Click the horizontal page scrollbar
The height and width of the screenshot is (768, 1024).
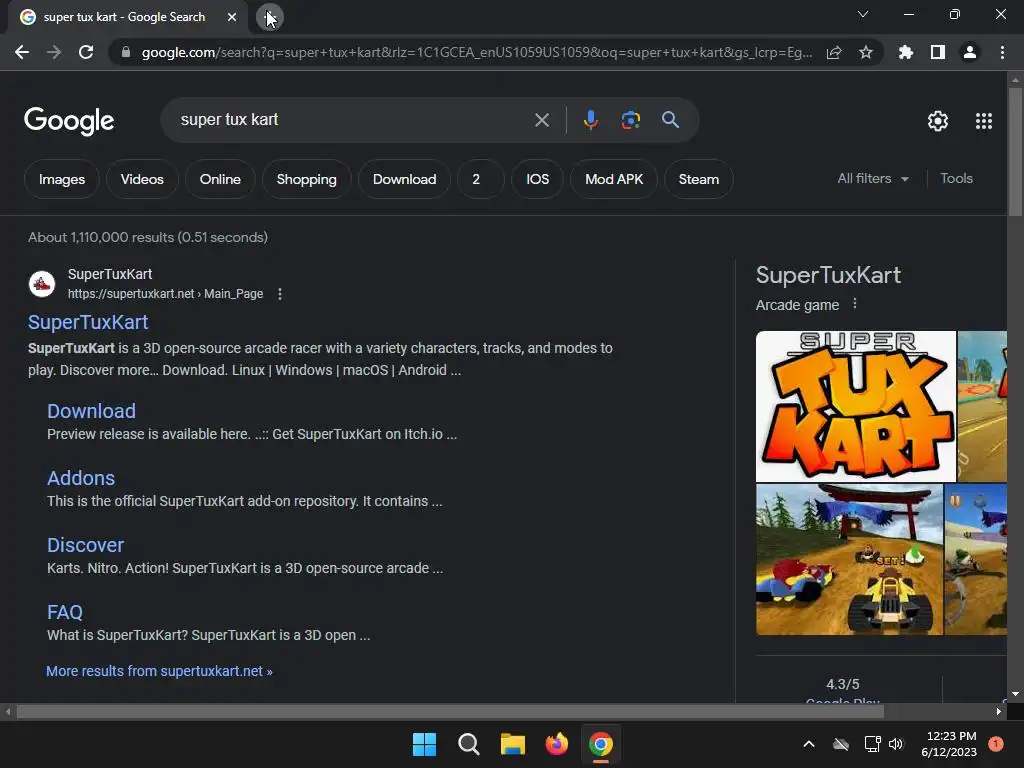tap(450, 711)
